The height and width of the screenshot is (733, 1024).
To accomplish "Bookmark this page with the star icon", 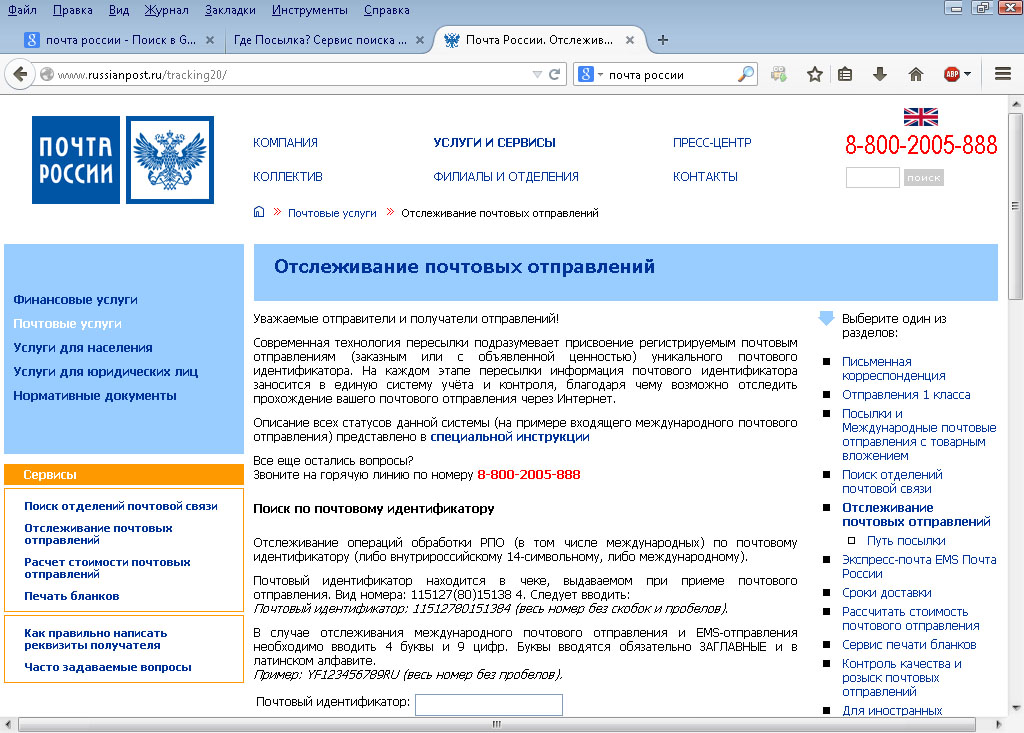I will pos(814,74).
